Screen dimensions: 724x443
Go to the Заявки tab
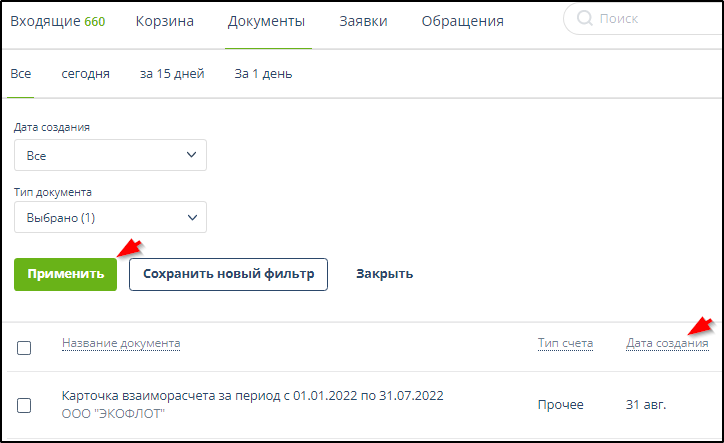pos(363,21)
